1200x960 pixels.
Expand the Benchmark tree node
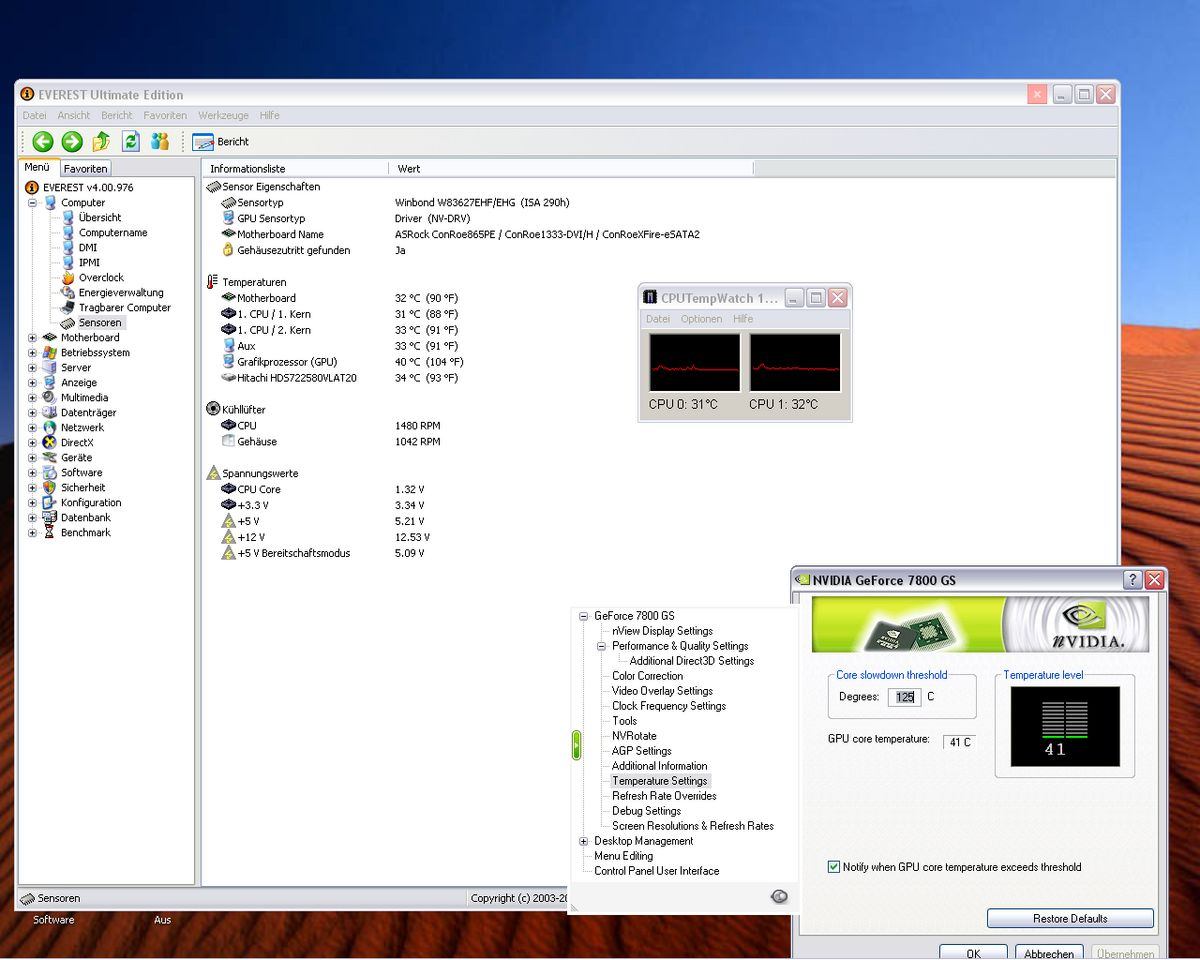tap(32, 532)
